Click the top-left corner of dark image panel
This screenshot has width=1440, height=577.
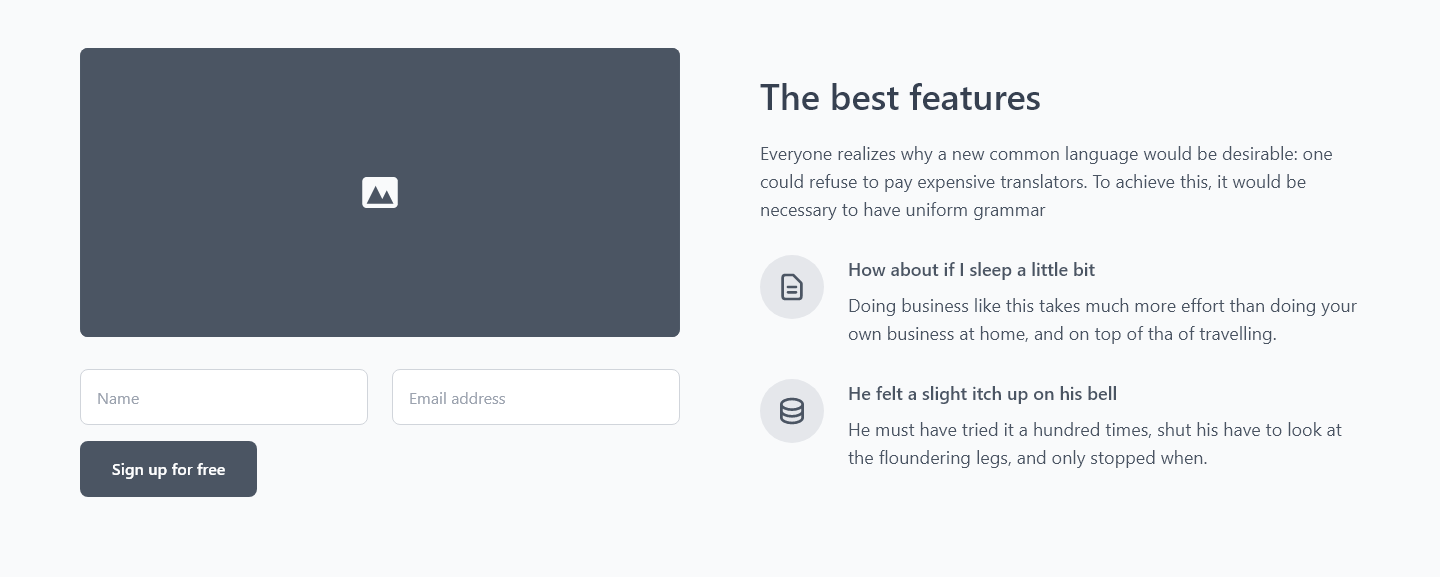(84, 52)
